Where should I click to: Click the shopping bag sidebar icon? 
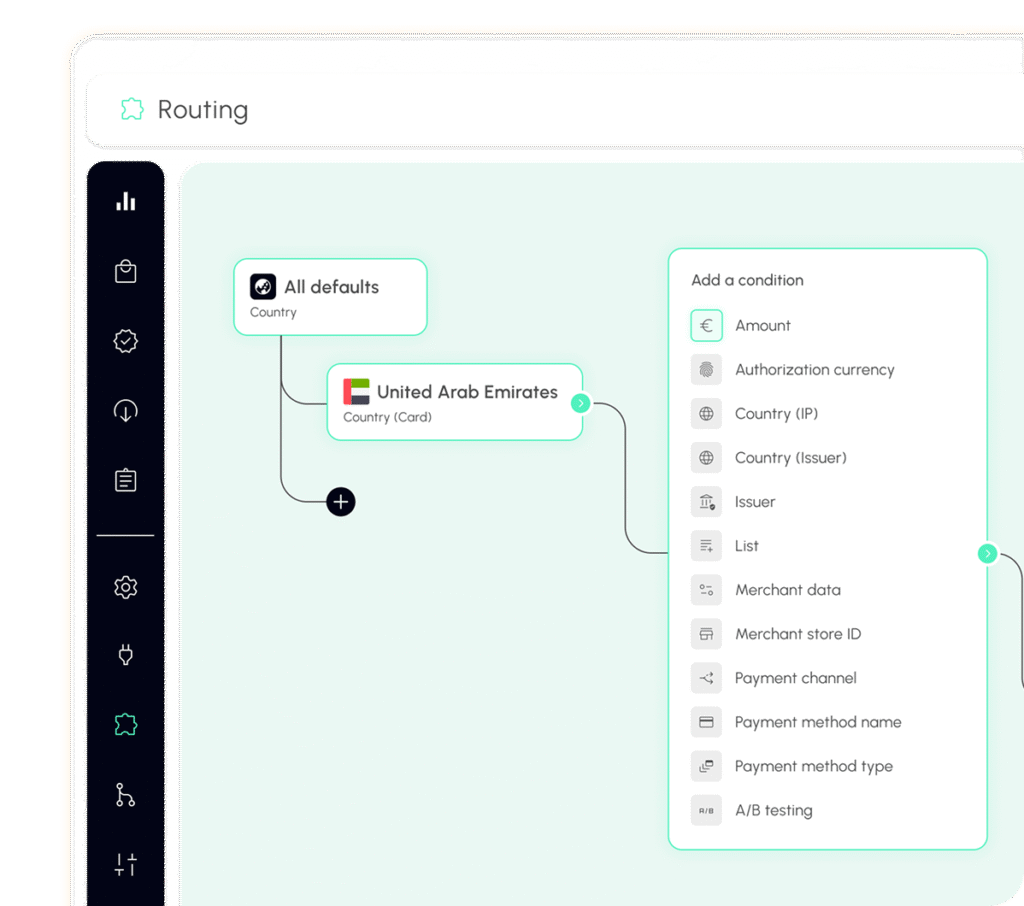point(125,271)
